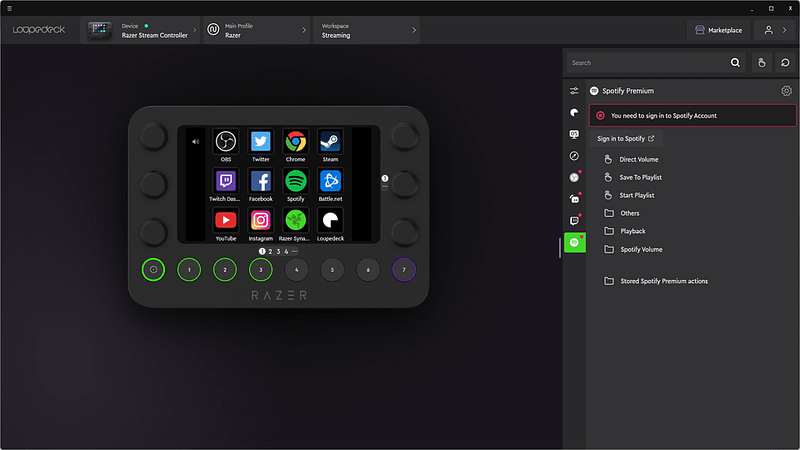The height and width of the screenshot is (450, 800).
Task: Open the monitor OS plugin icon in sidebar
Action: click(574, 134)
